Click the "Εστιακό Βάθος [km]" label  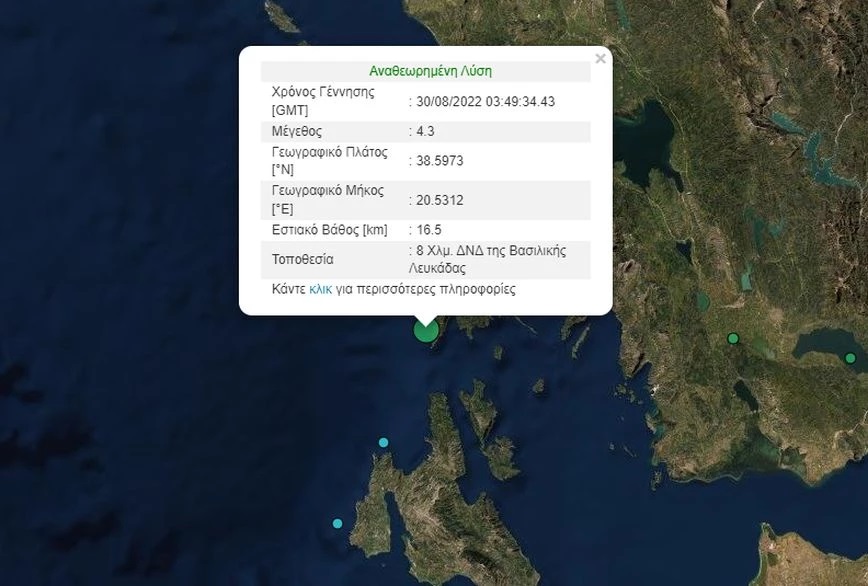[329, 230]
